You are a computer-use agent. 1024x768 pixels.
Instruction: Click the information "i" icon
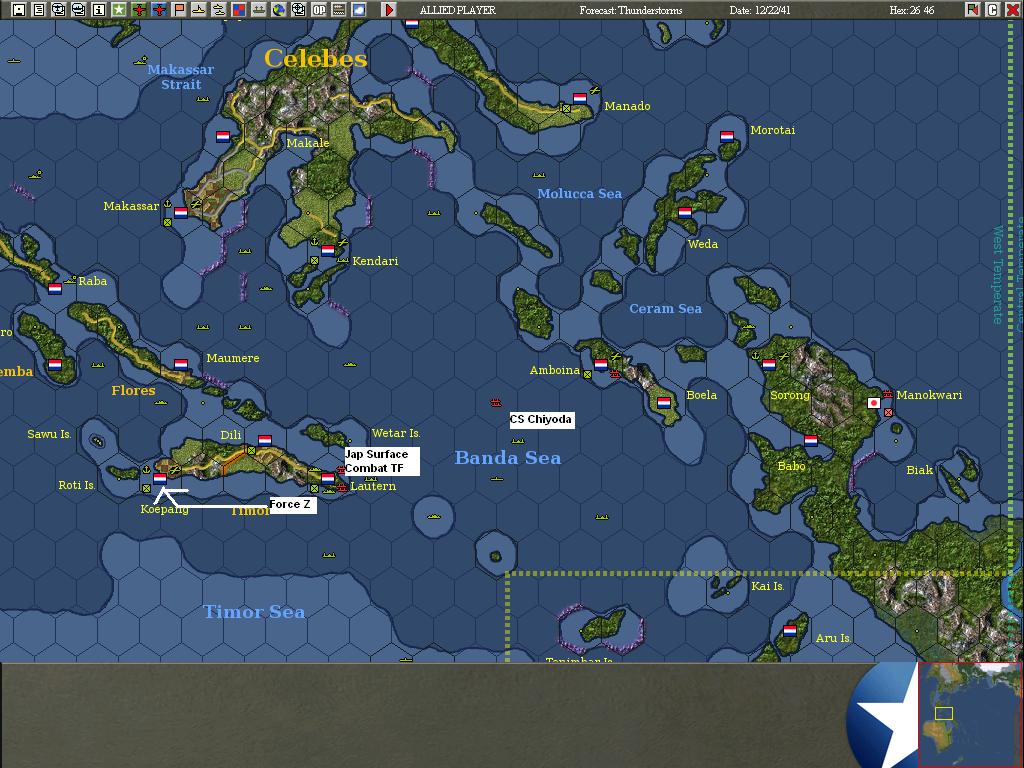pyautogui.click(x=98, y=8)
